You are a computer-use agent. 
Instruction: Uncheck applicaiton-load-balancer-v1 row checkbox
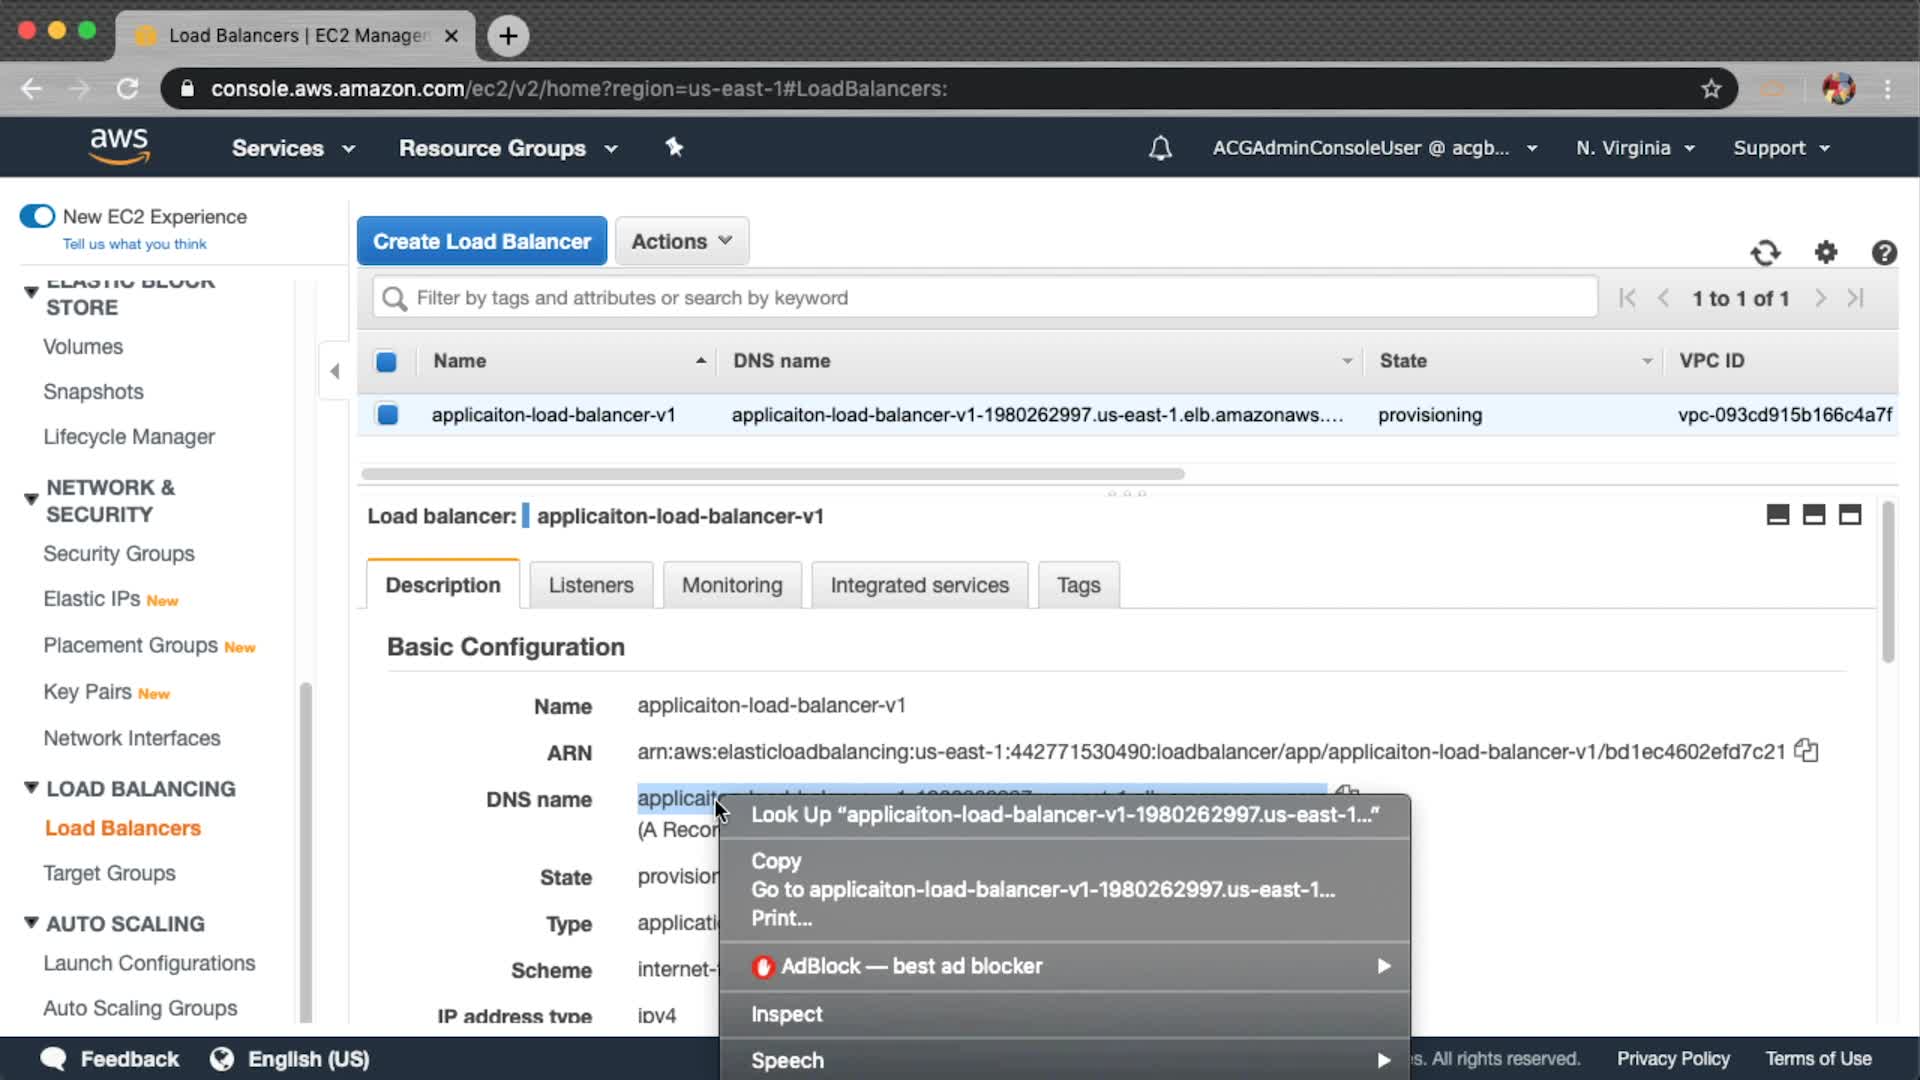point(387,414)
